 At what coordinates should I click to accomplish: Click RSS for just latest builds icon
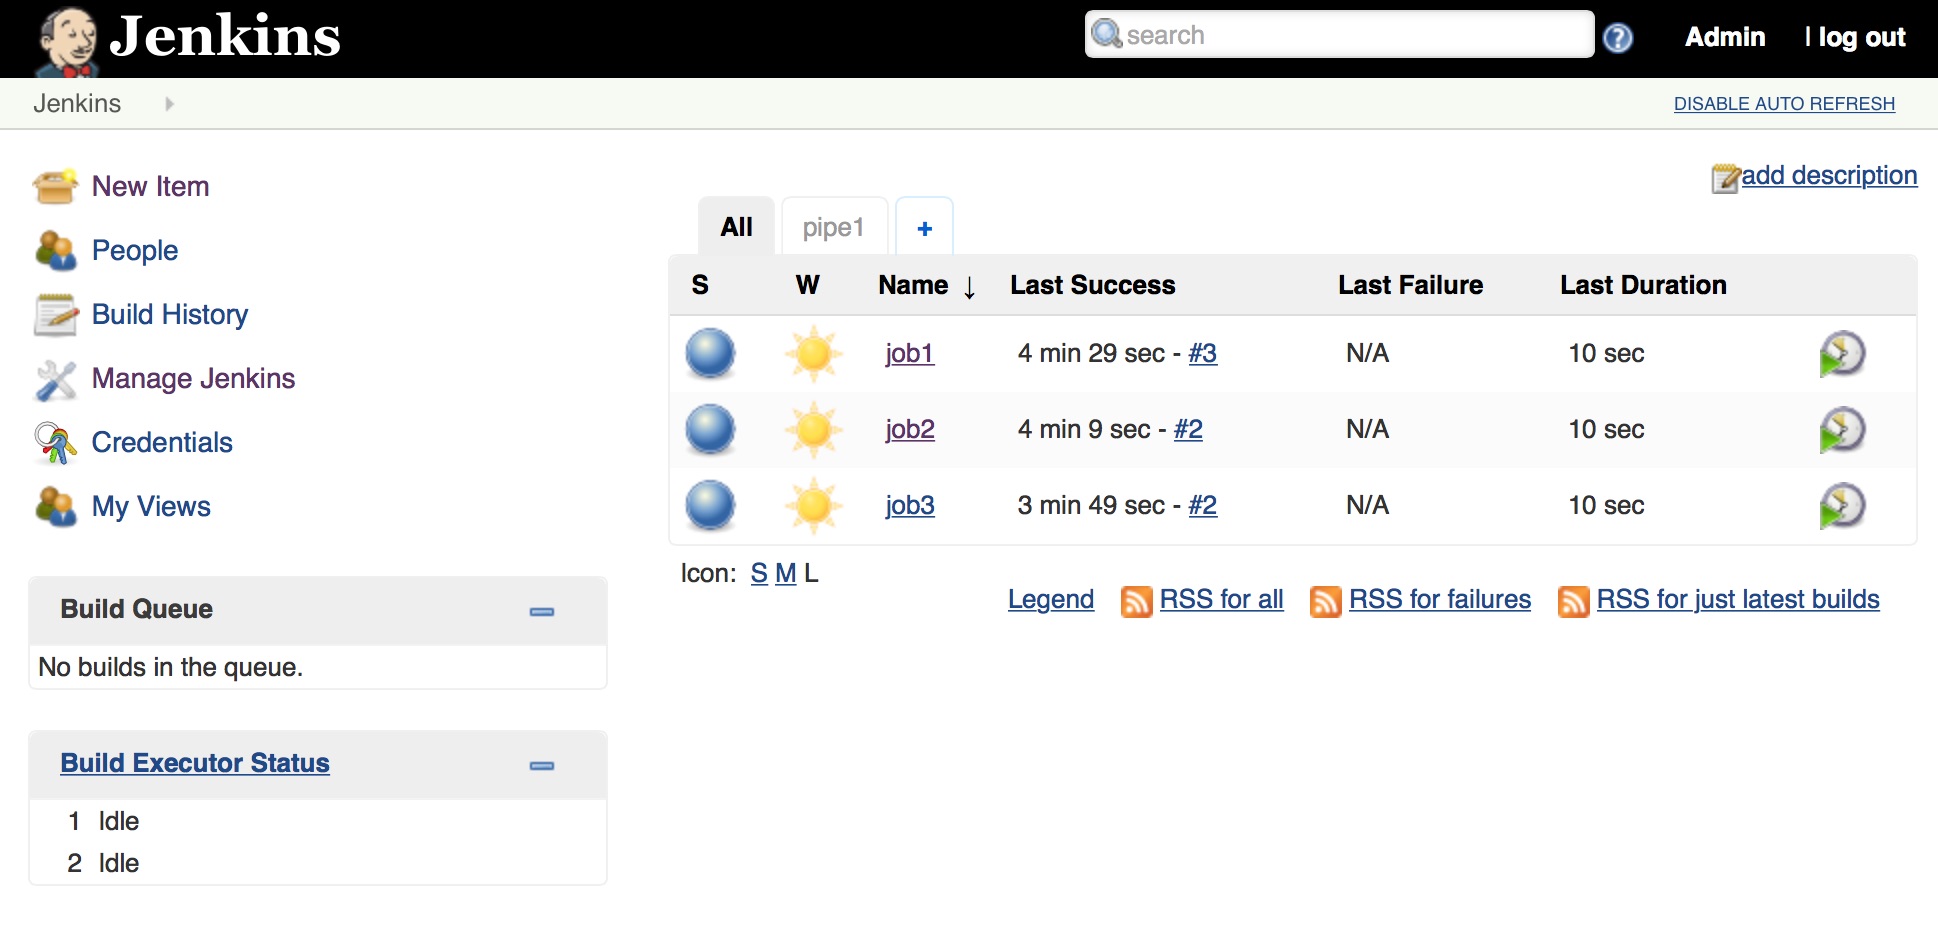[1574, 601]
